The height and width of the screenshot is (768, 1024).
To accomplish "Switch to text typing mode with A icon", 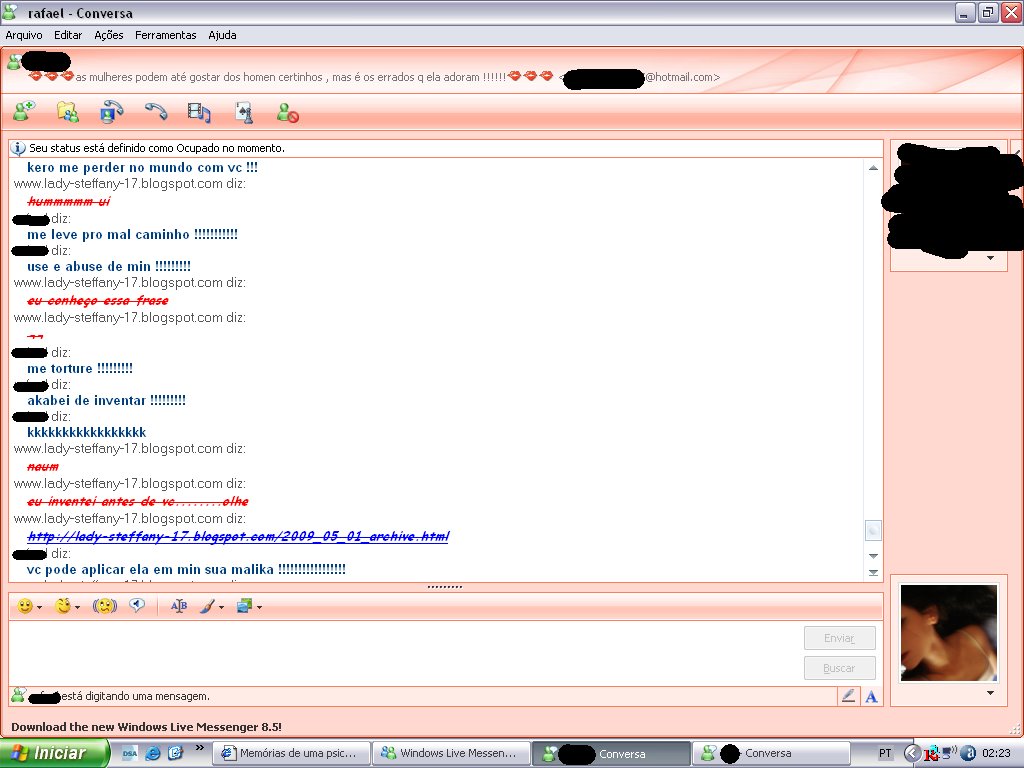I will 871,697.
